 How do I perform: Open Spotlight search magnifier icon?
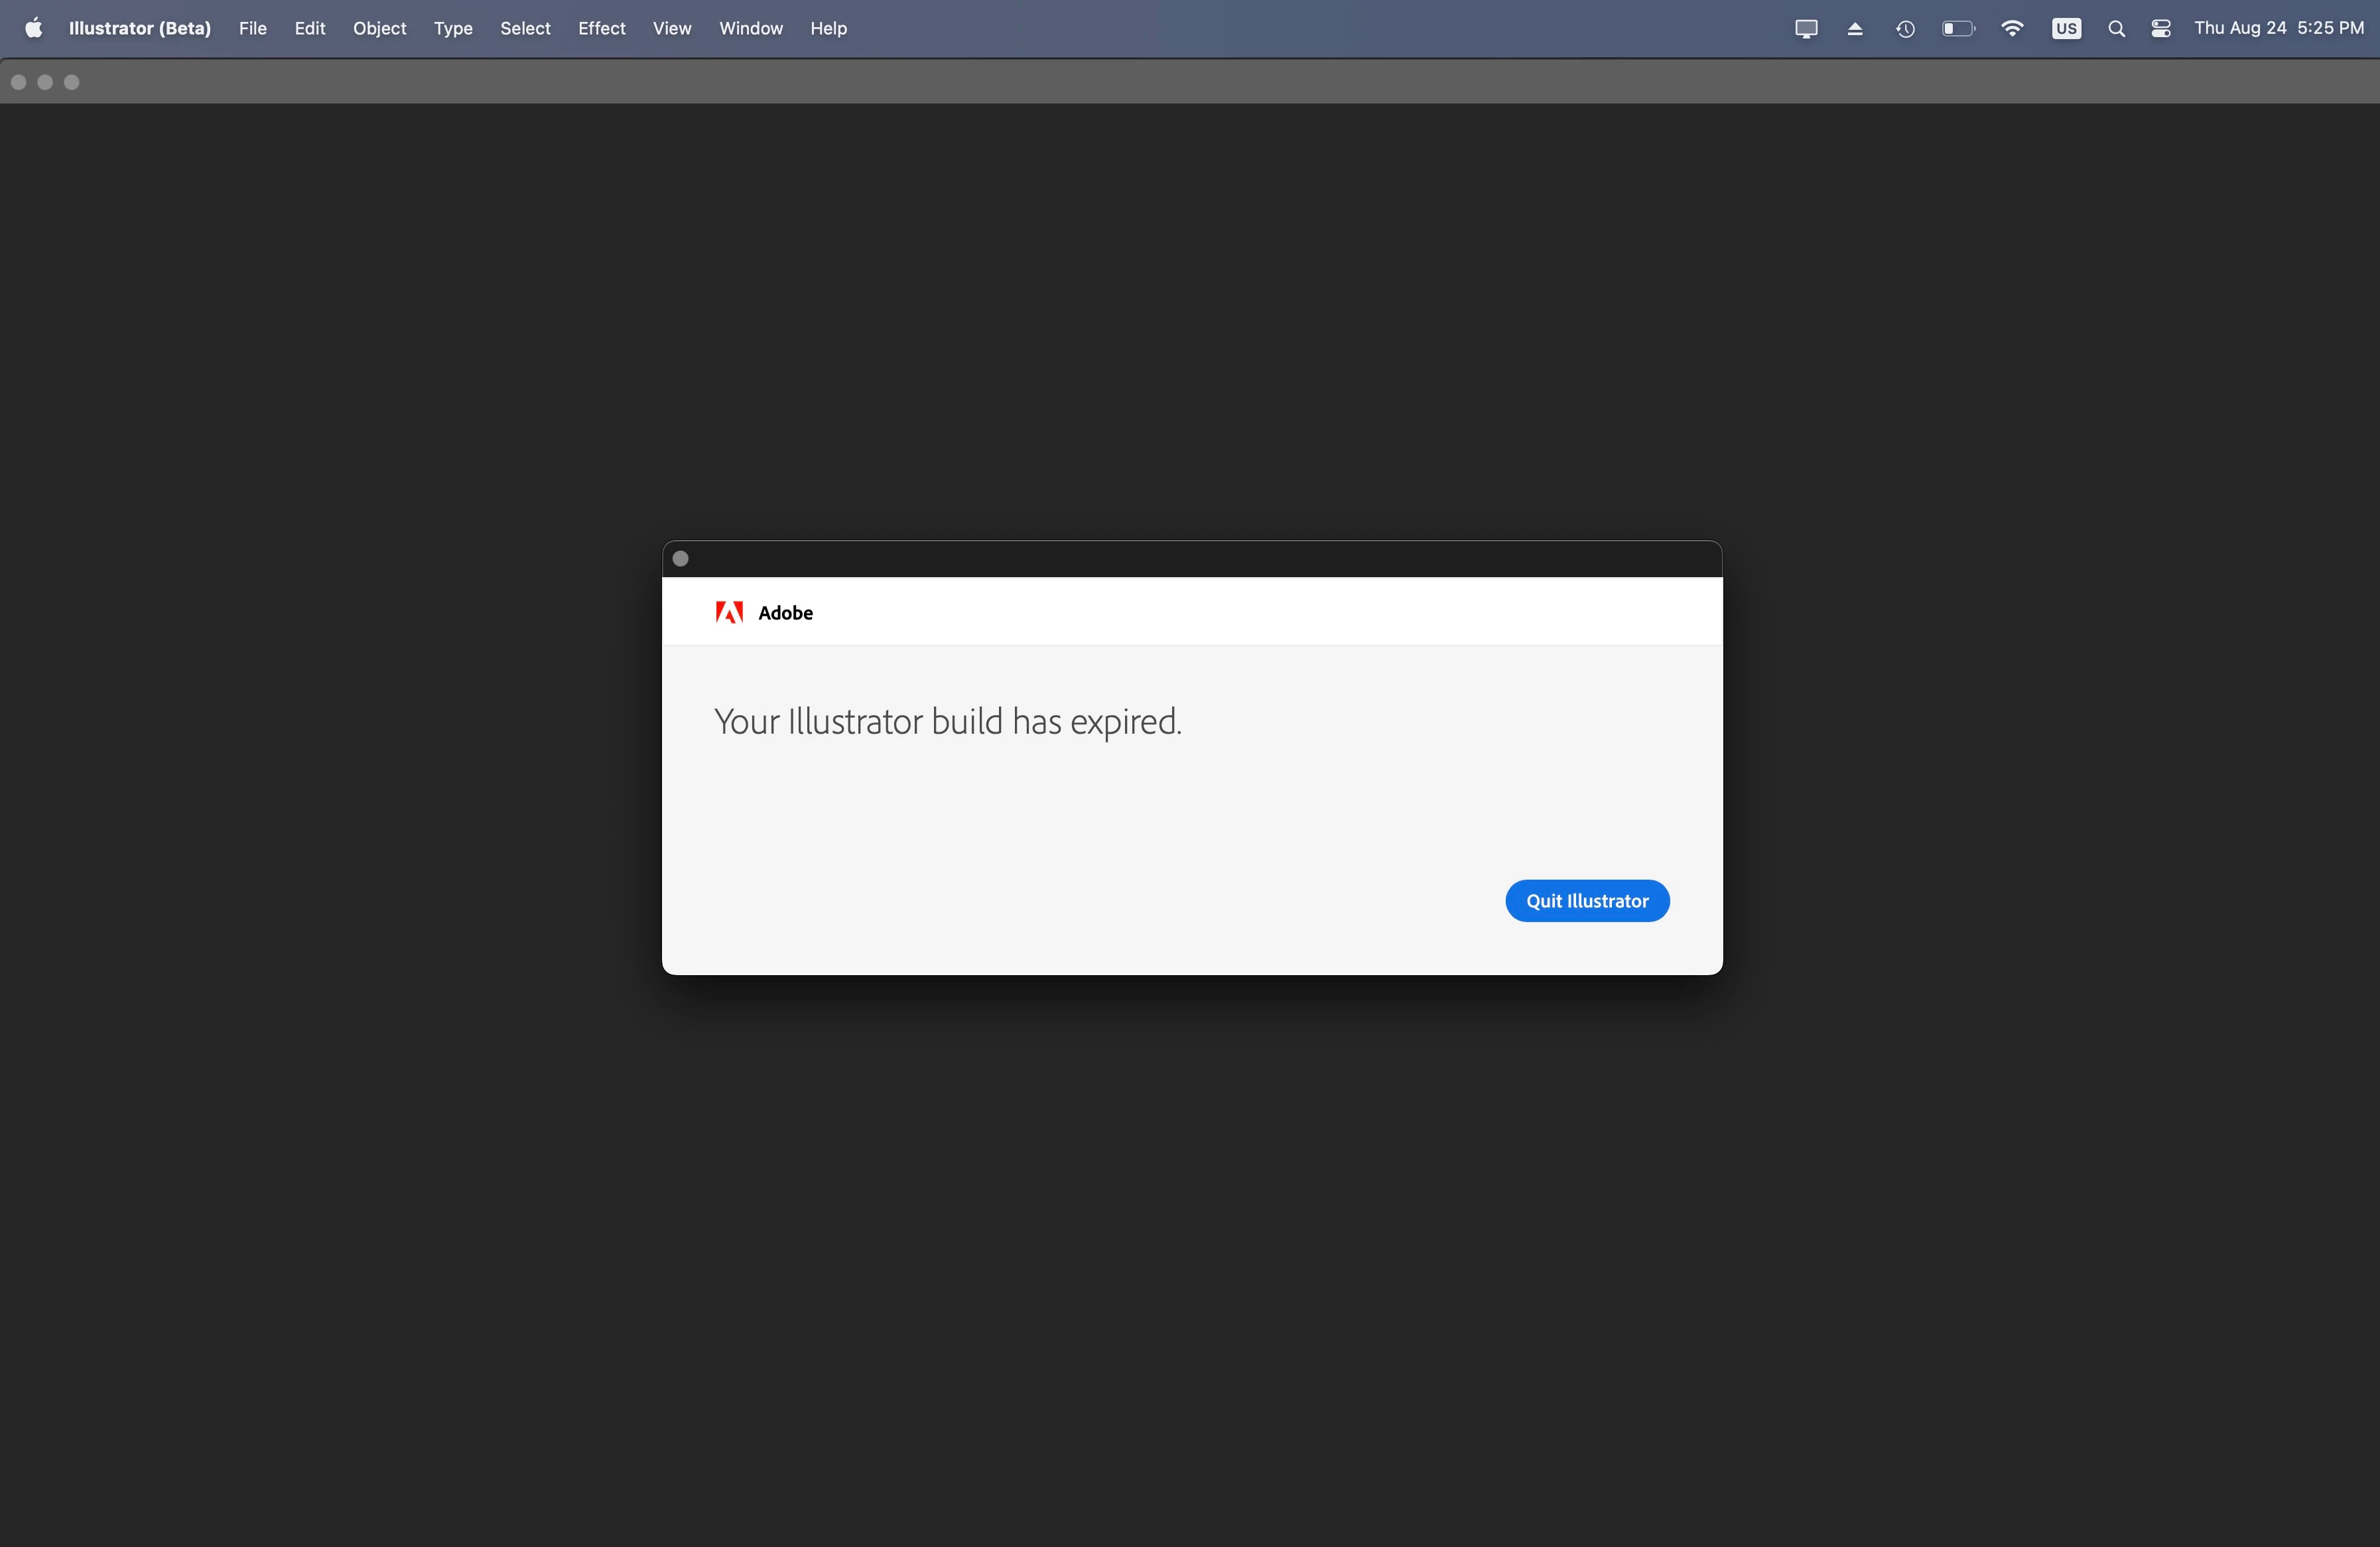coord(2116,29)
